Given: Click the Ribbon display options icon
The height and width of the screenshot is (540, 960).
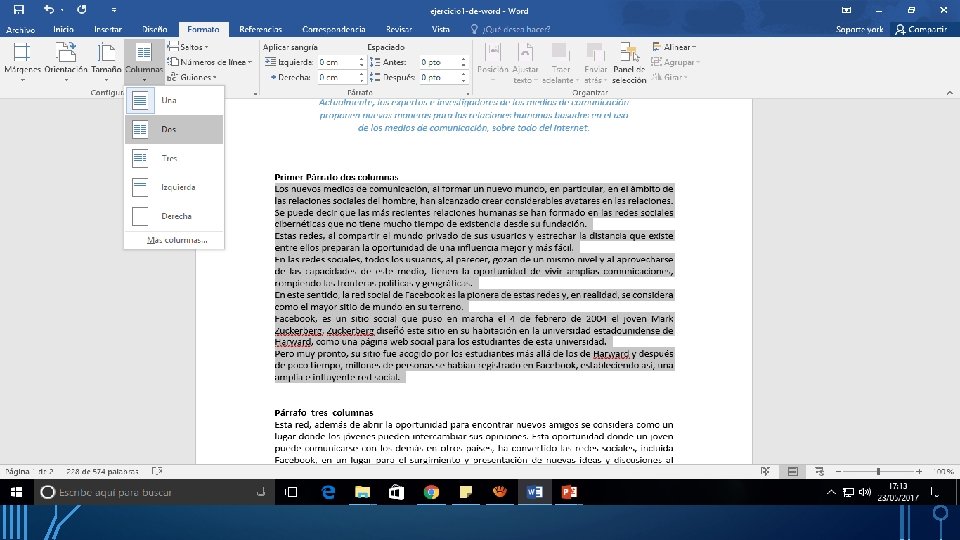Looking at the screenshot, I should point(846,10).
